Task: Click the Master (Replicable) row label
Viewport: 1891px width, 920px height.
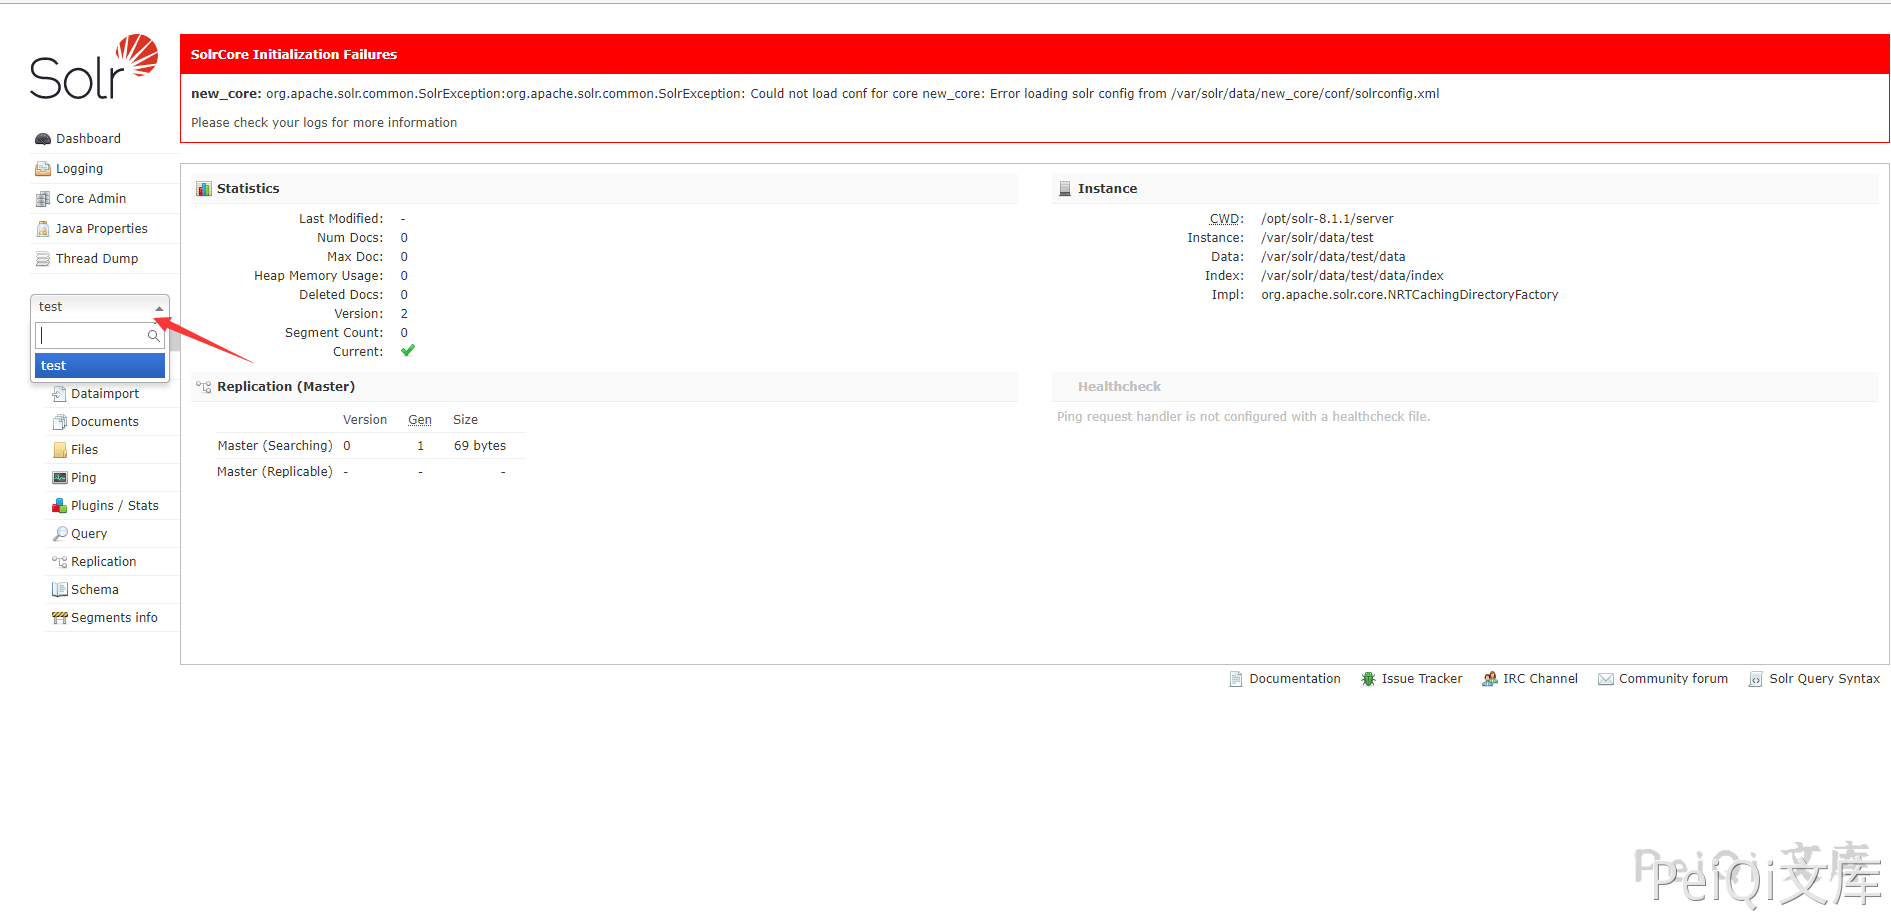Action: (x=275, y=472)
